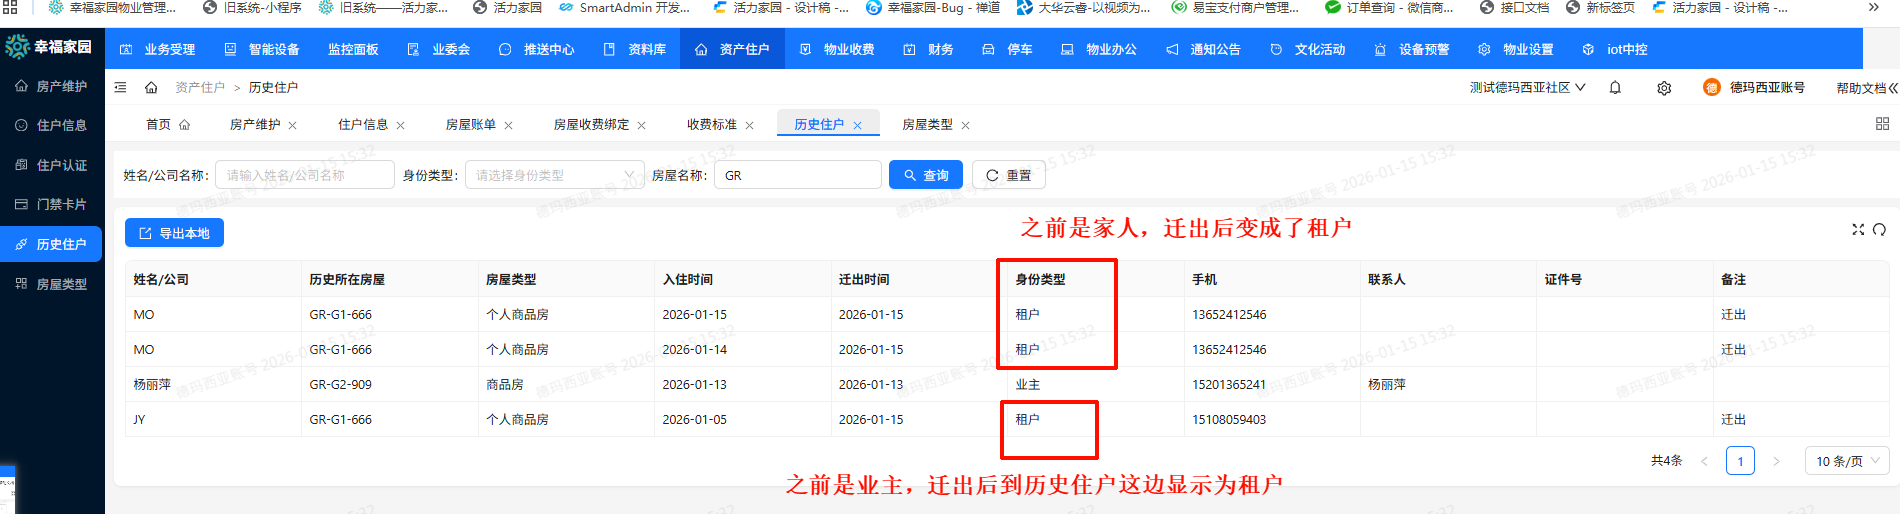This screenshot has height=514, width=1900.
Task: Expand the 身份类型 dropdown
Action: 554,175
